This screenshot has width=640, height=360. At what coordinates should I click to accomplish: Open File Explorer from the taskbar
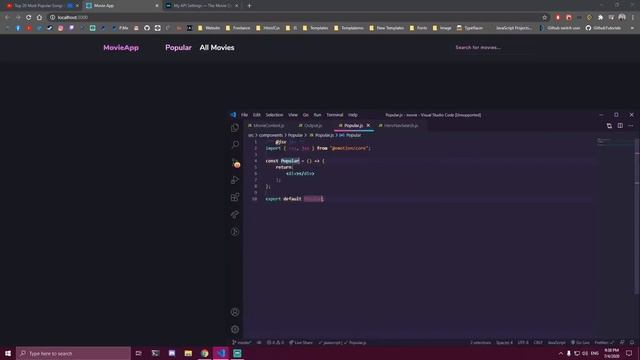(x=188, y=353)
